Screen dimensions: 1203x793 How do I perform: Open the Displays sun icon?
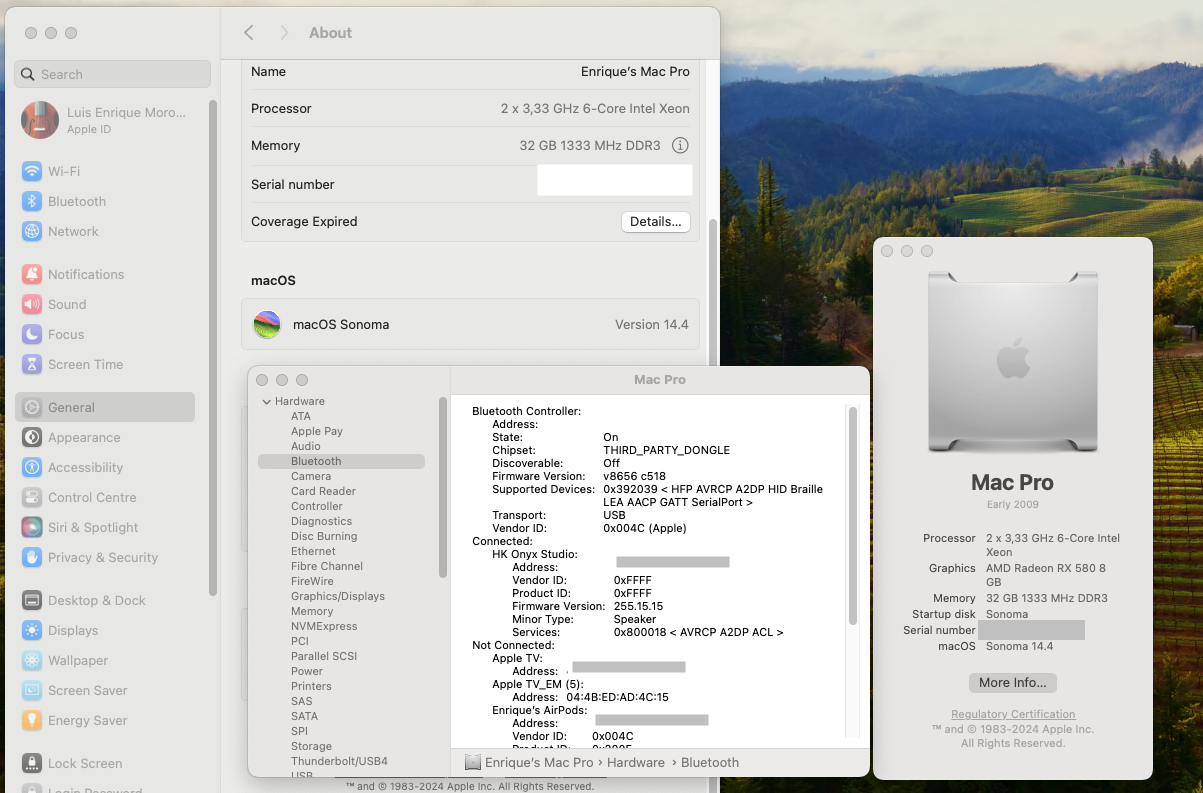(32, 630)
